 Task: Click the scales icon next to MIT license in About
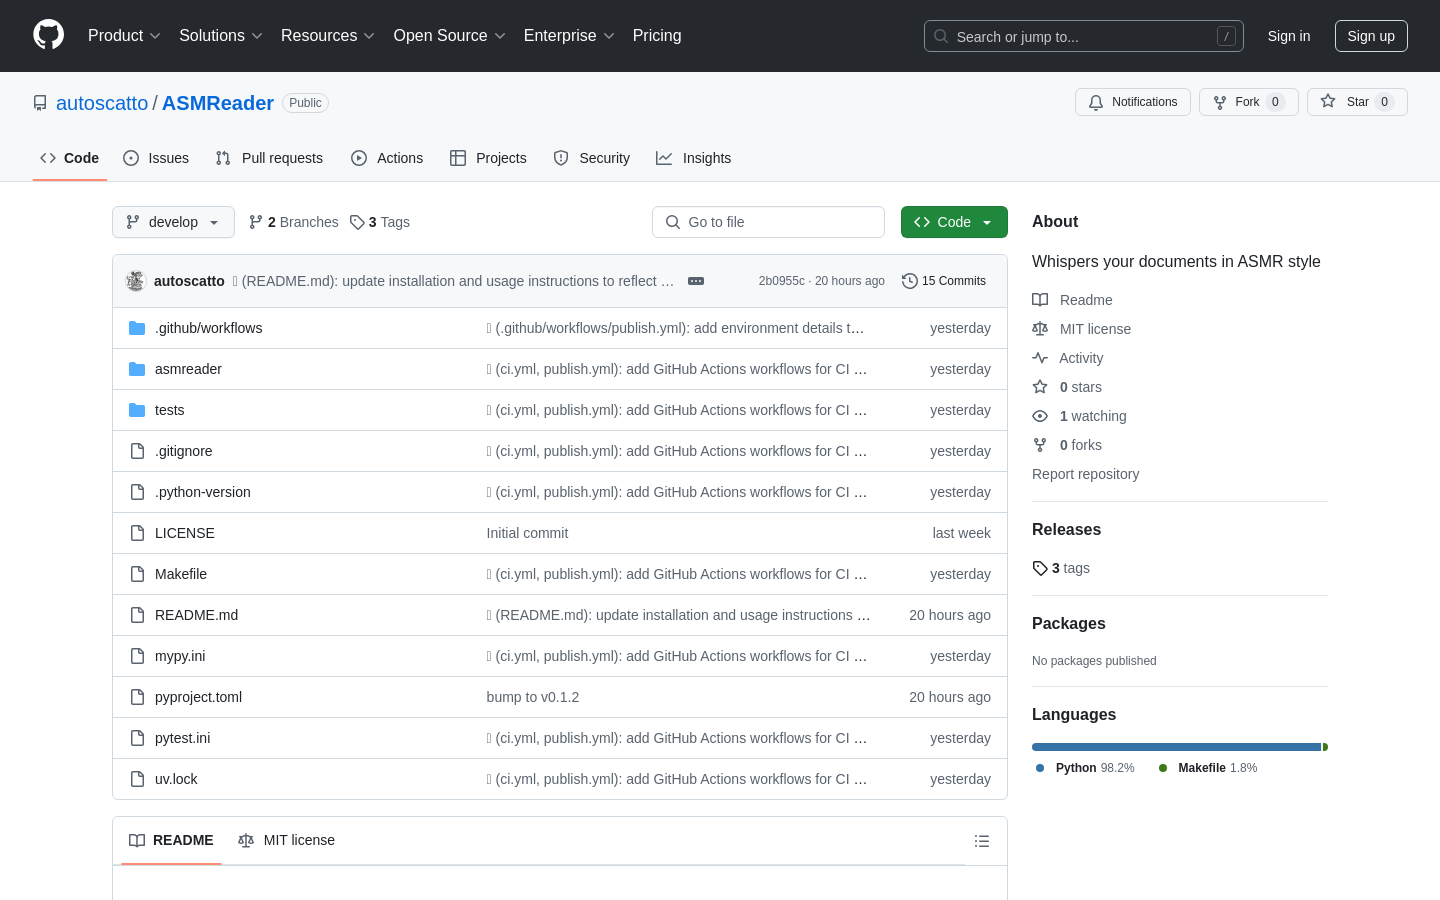1040,329
